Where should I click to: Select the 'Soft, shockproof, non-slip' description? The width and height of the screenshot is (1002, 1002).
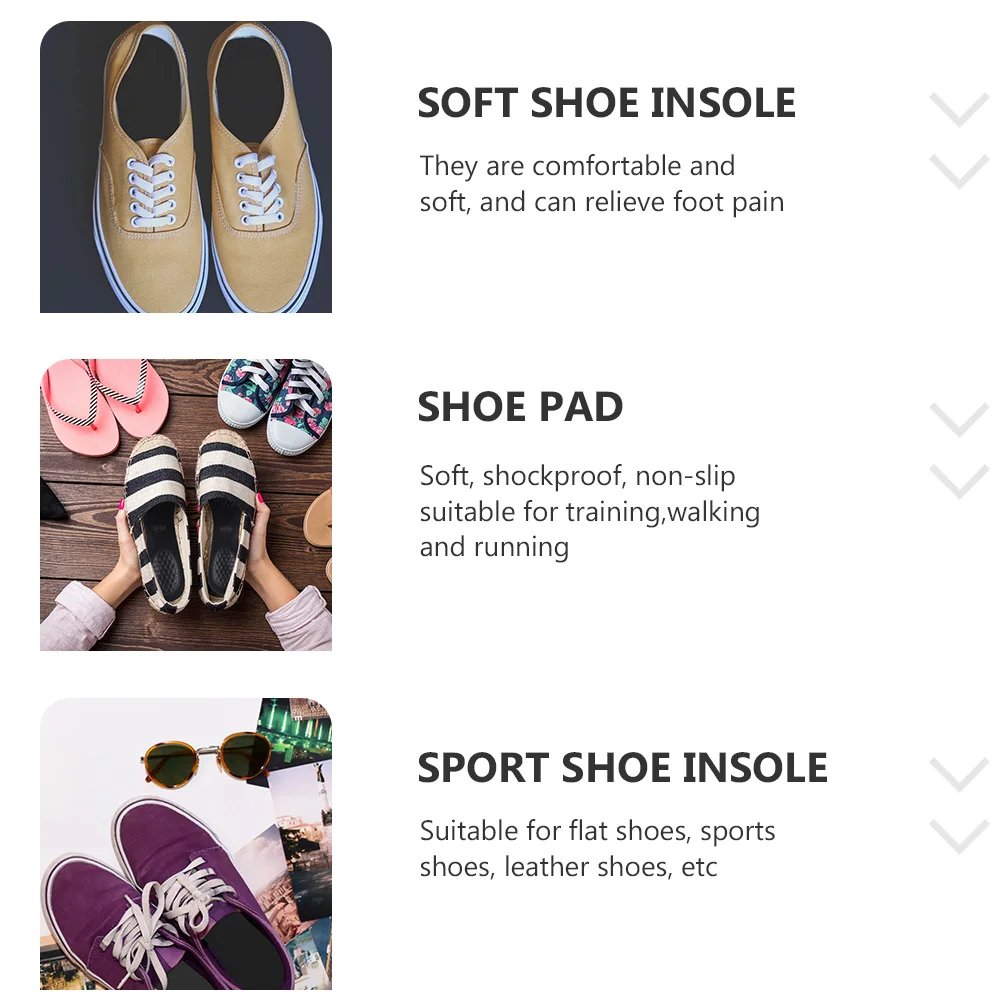(x=577, y=476)
